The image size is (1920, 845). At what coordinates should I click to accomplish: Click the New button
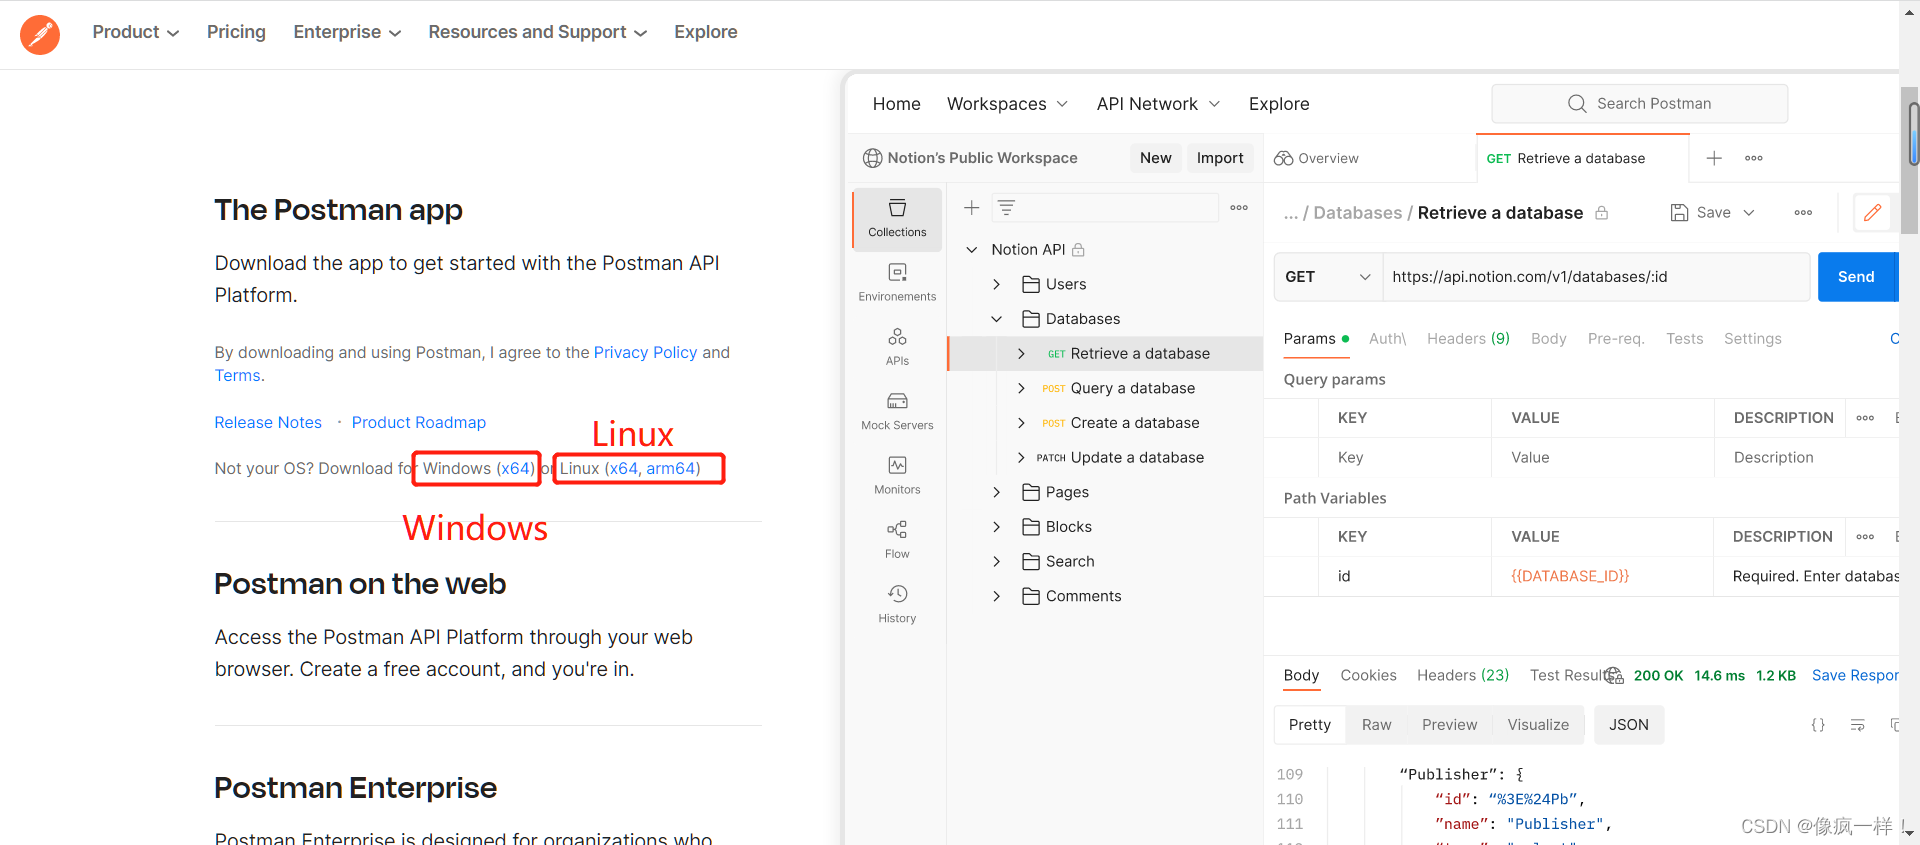1155,158
